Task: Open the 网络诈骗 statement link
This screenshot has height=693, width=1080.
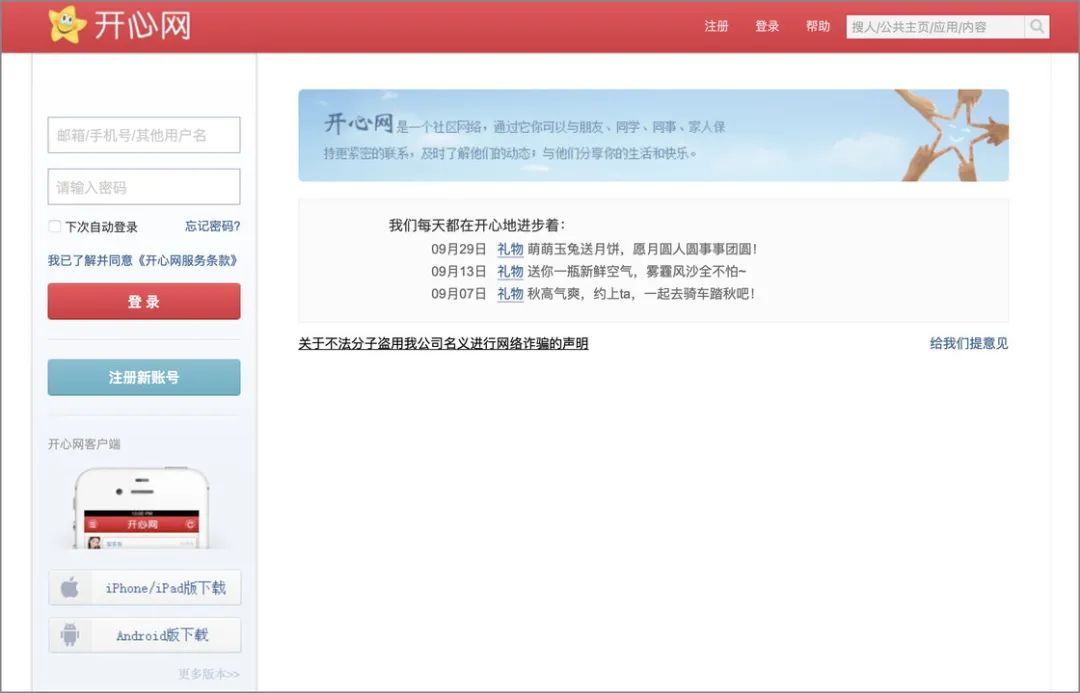Action: point(443,343)
